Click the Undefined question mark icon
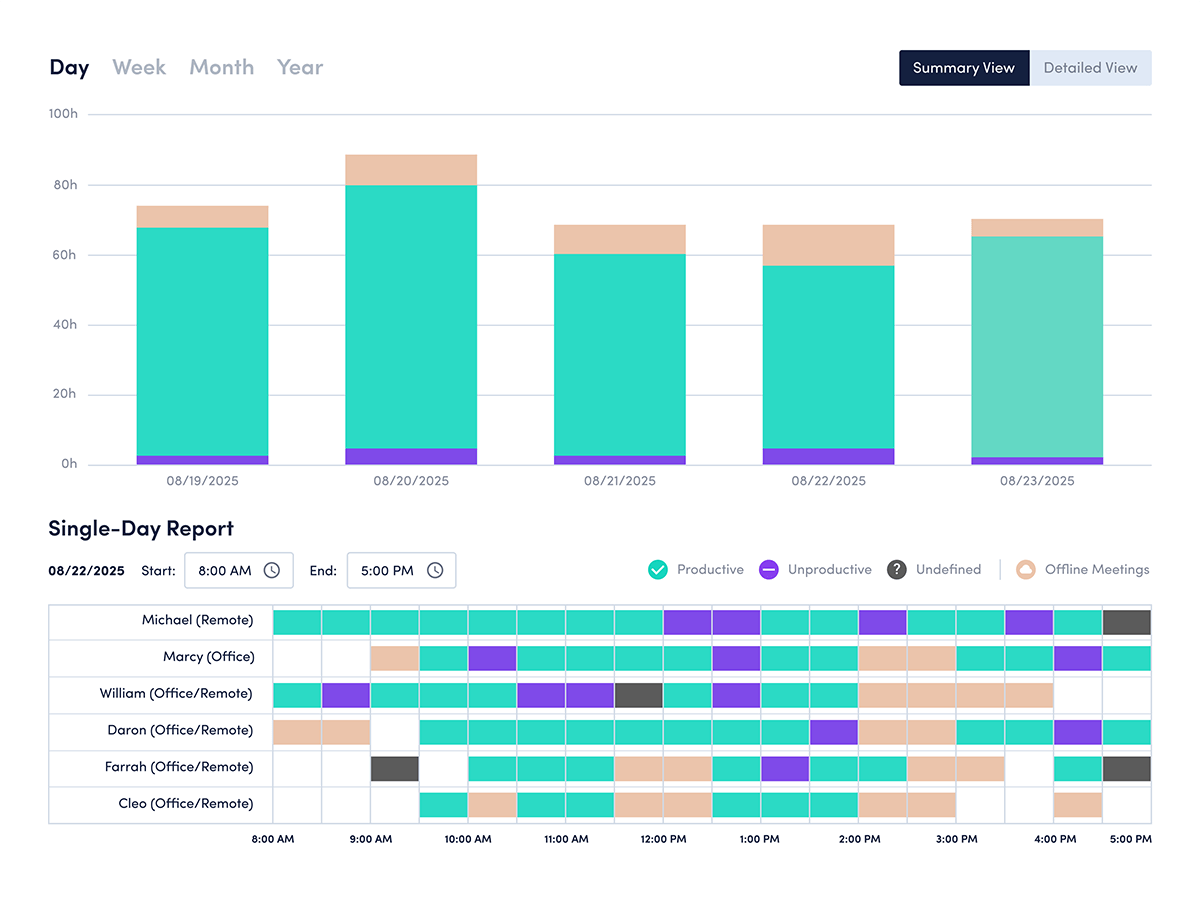Image resolution: width=1200 pixels, height=900 pixels. tap(896, 570)
